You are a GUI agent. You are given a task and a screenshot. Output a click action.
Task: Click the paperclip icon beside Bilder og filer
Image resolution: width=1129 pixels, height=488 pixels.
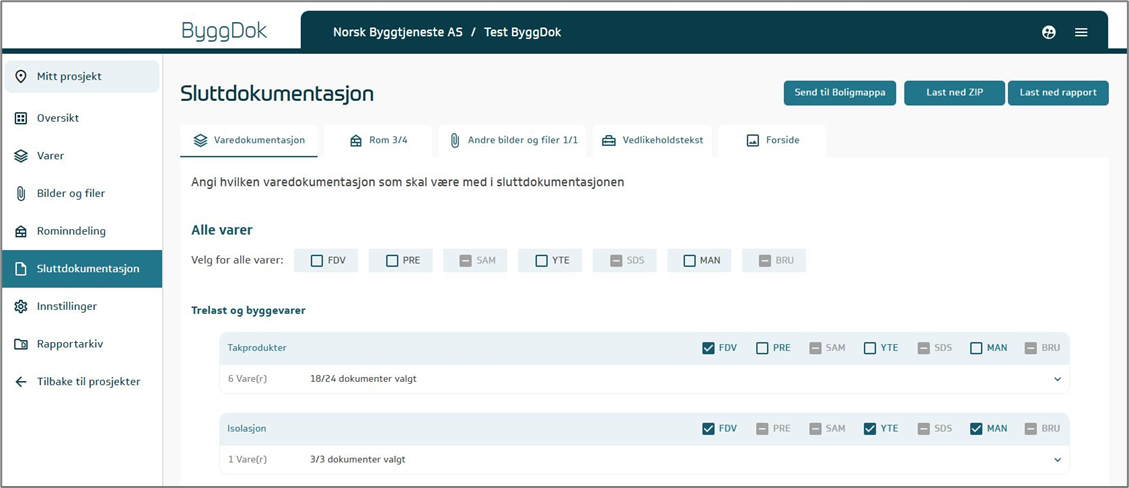(x=21, y=193)
